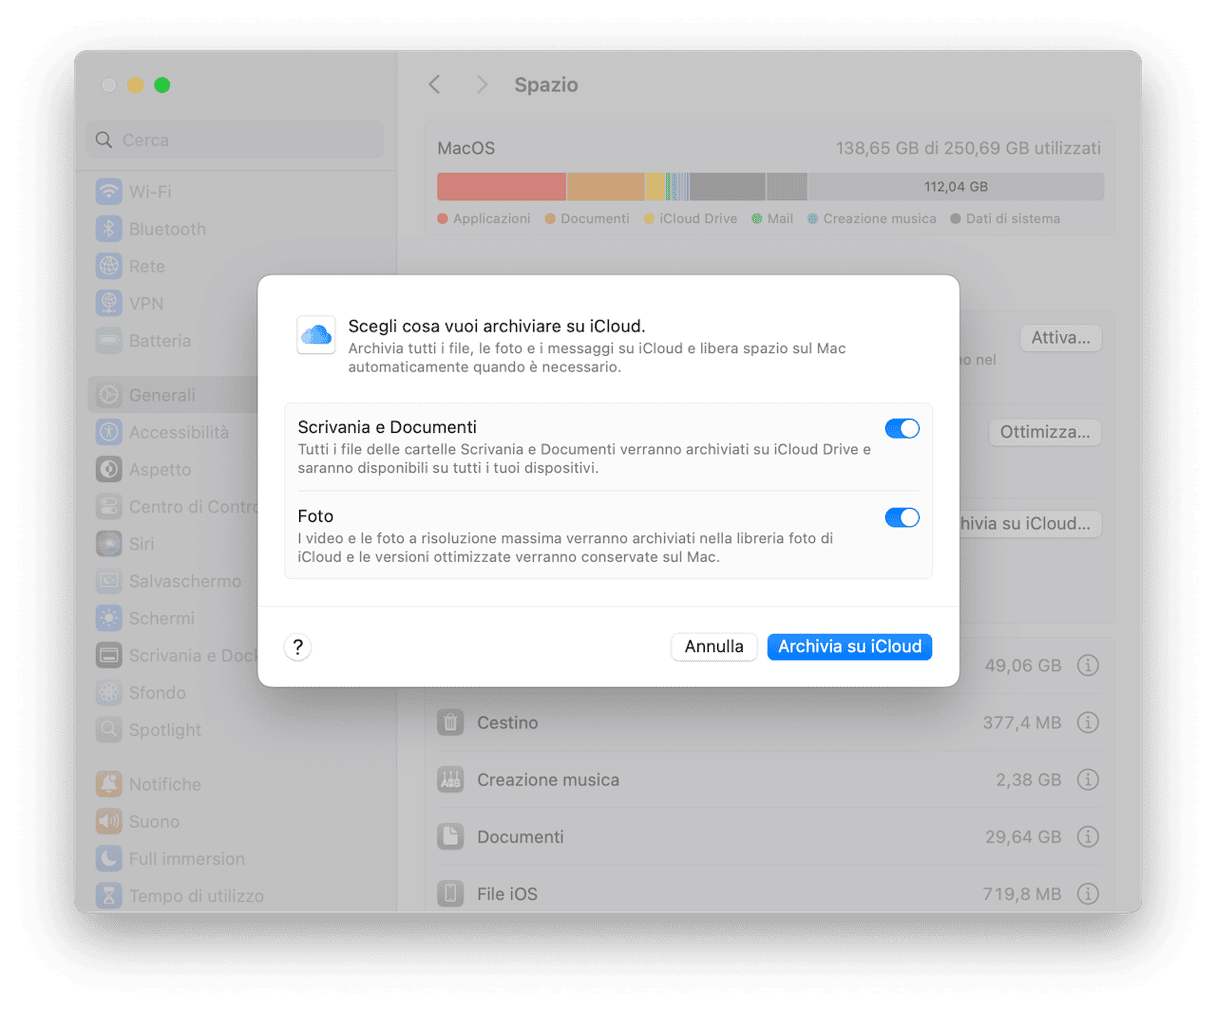Open Scrivania e Dock icon

click(109, 655)
